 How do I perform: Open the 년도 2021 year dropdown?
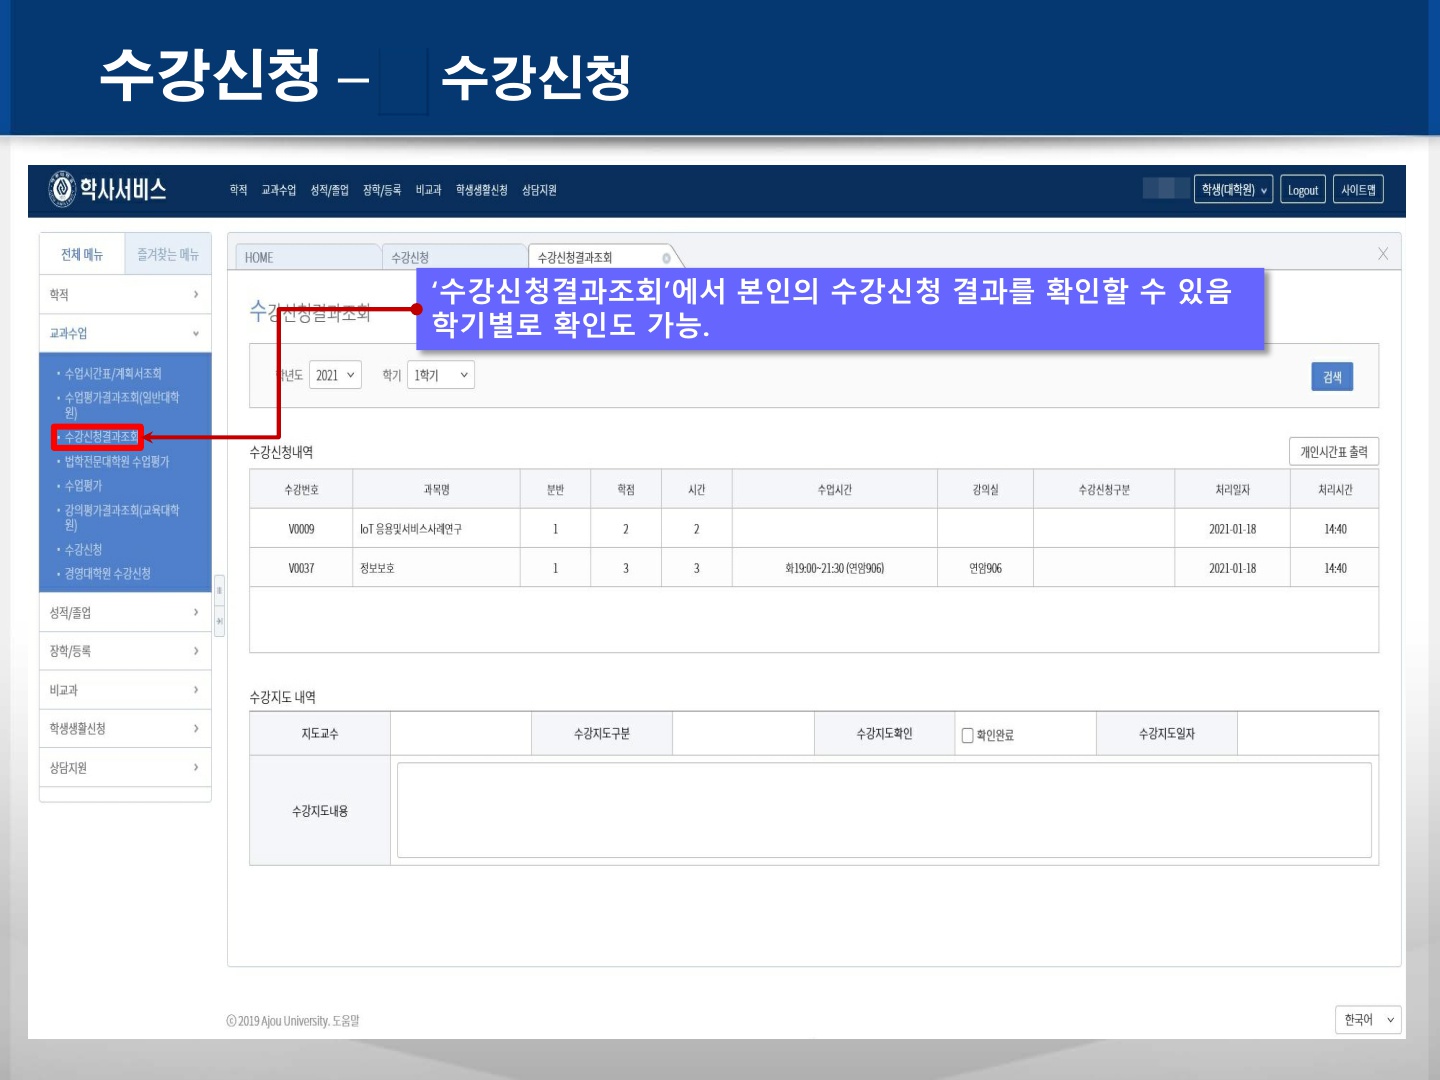coord(335,375)
